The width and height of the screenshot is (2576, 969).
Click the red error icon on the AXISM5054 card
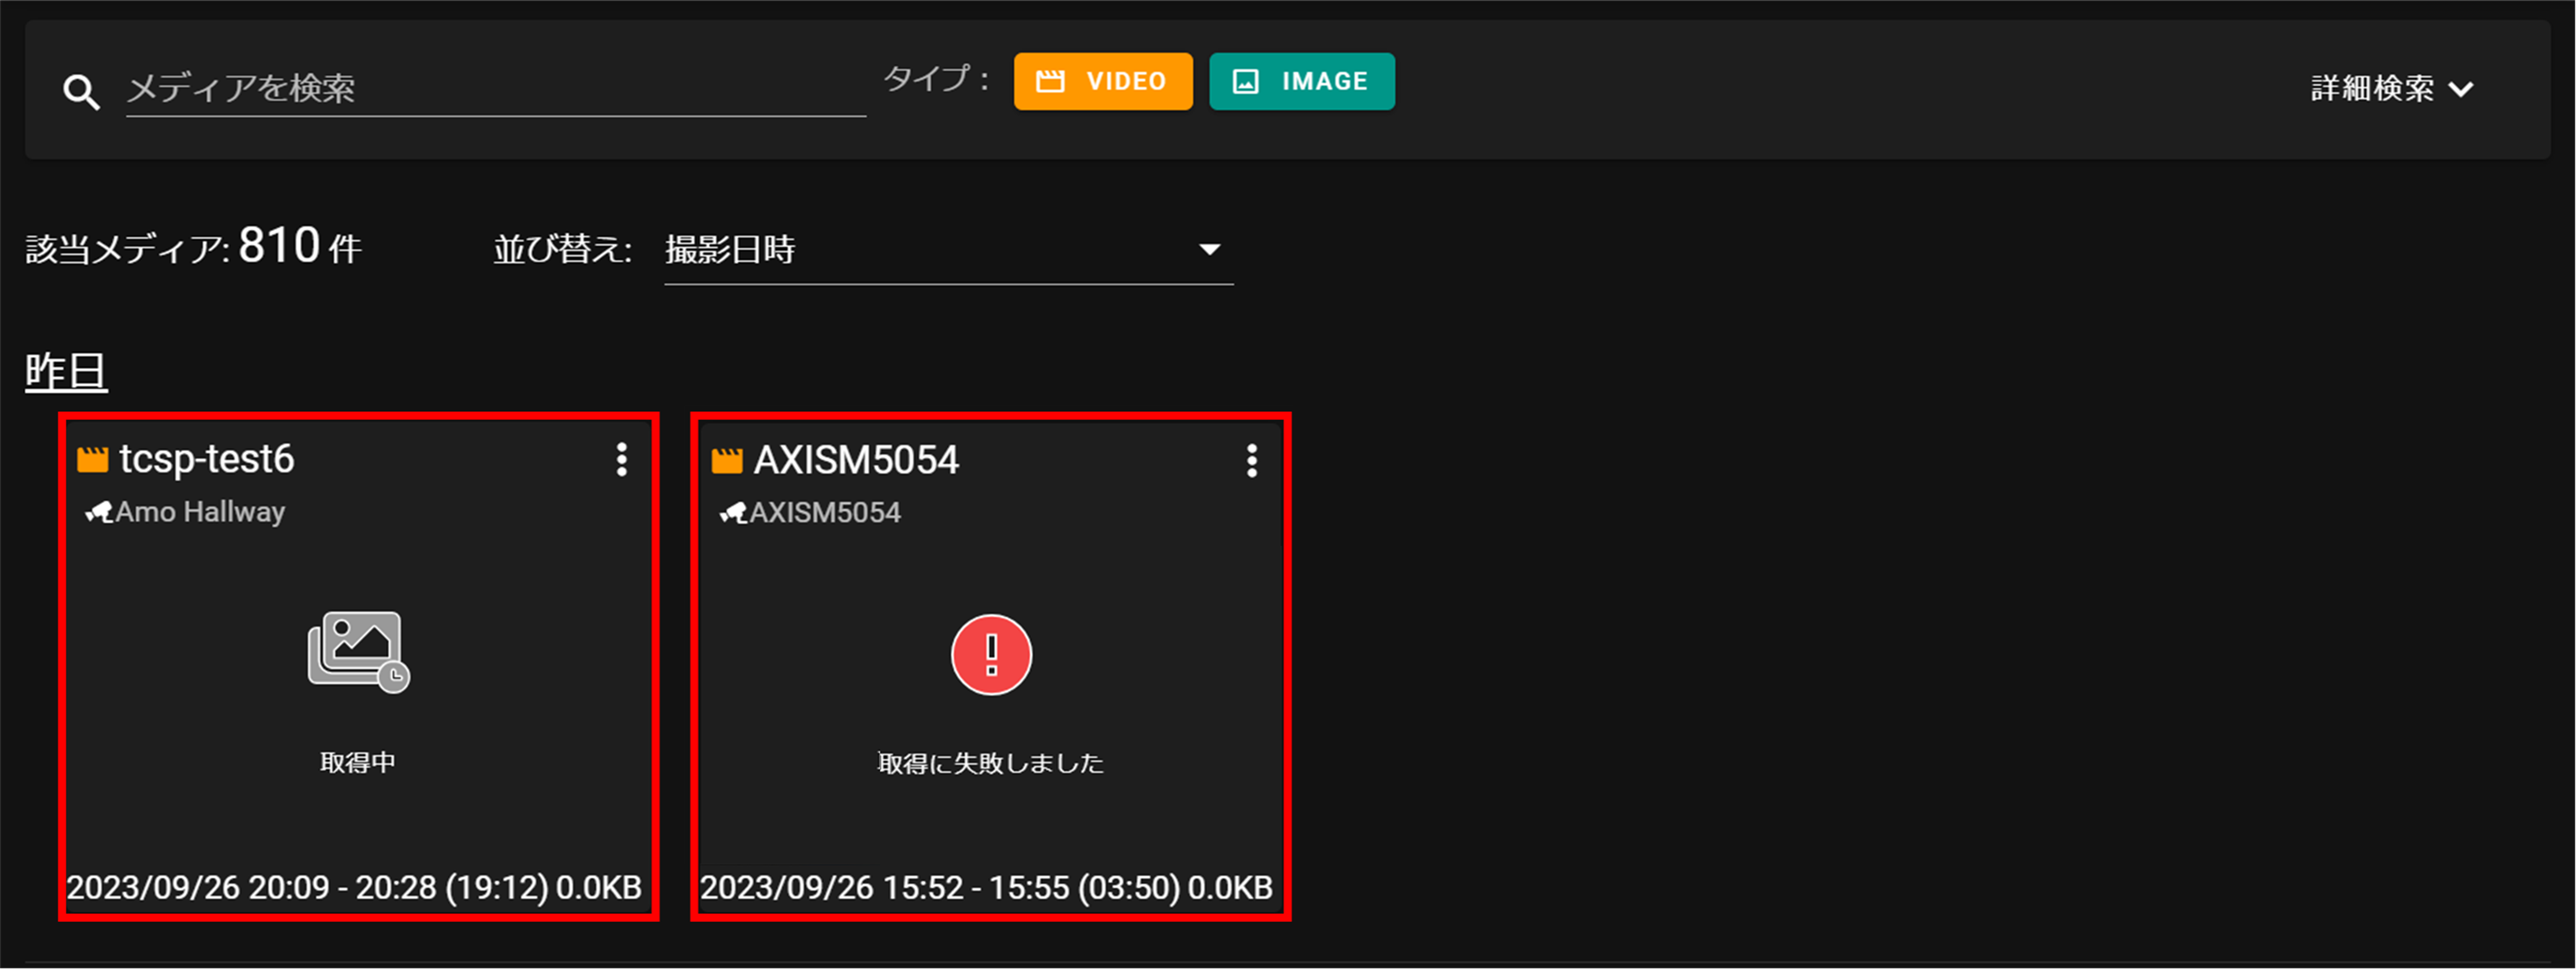[991, 655]
